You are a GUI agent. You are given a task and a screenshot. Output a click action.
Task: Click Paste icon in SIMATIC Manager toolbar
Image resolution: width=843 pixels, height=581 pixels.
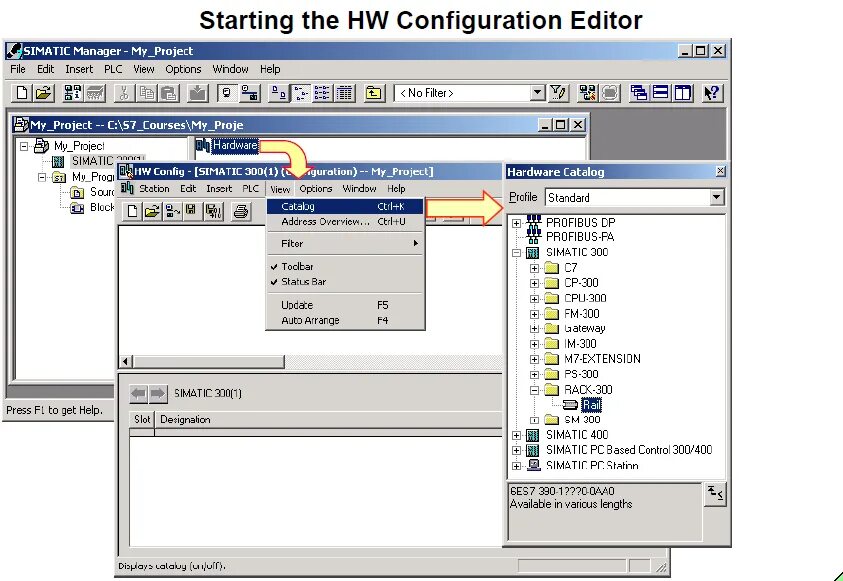click(x=169, y=93)
